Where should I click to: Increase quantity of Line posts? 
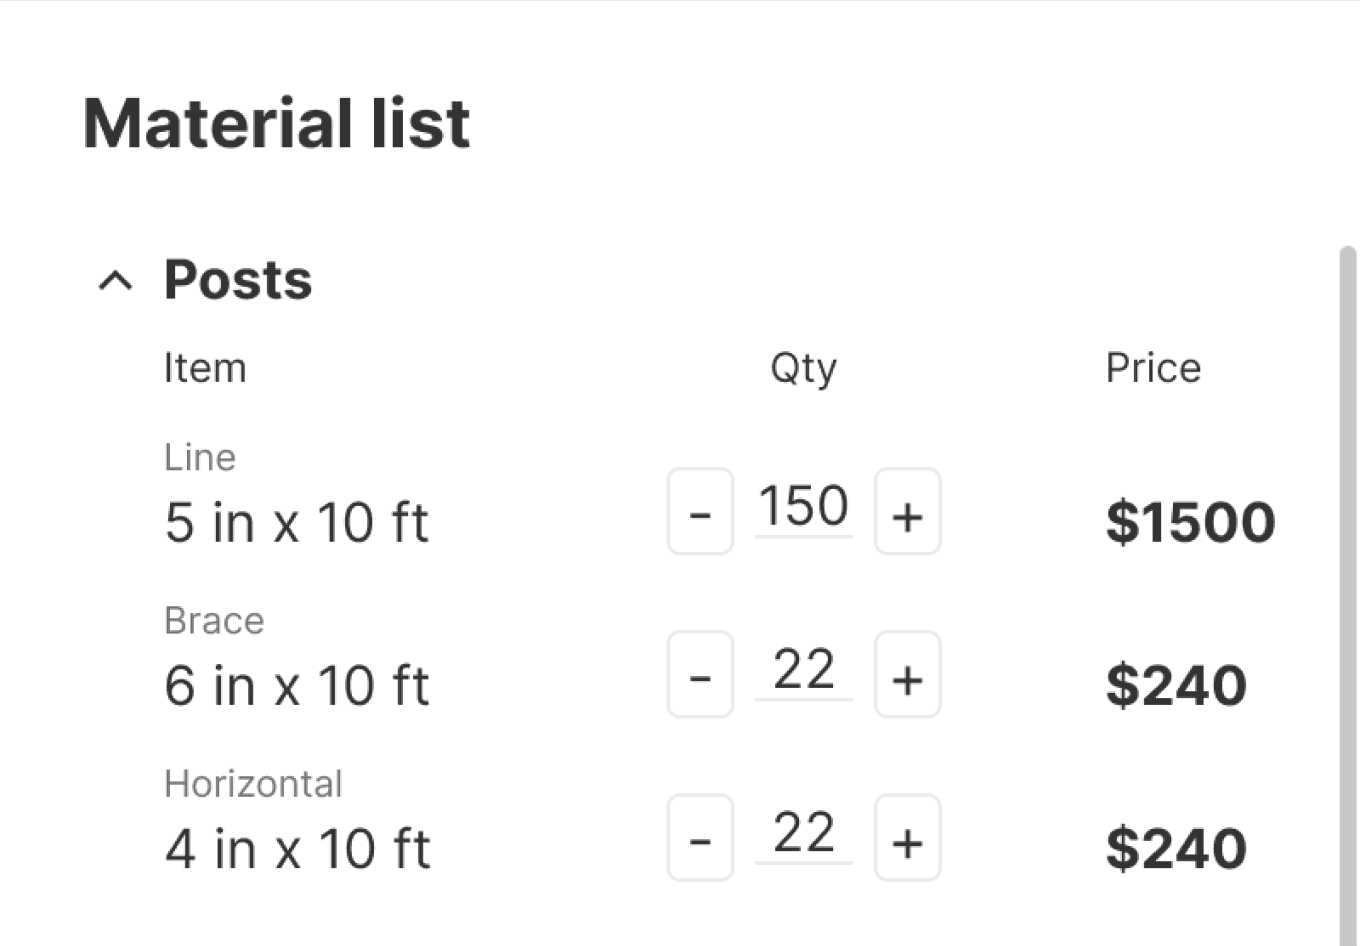[x=907, y=512]
